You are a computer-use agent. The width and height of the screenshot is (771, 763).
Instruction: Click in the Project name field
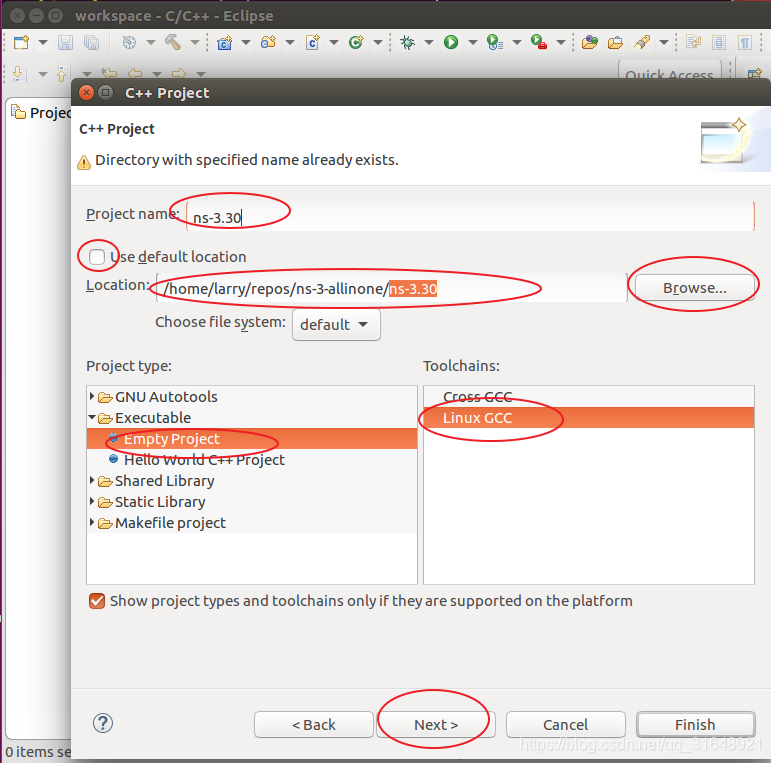tap(470, 216)
